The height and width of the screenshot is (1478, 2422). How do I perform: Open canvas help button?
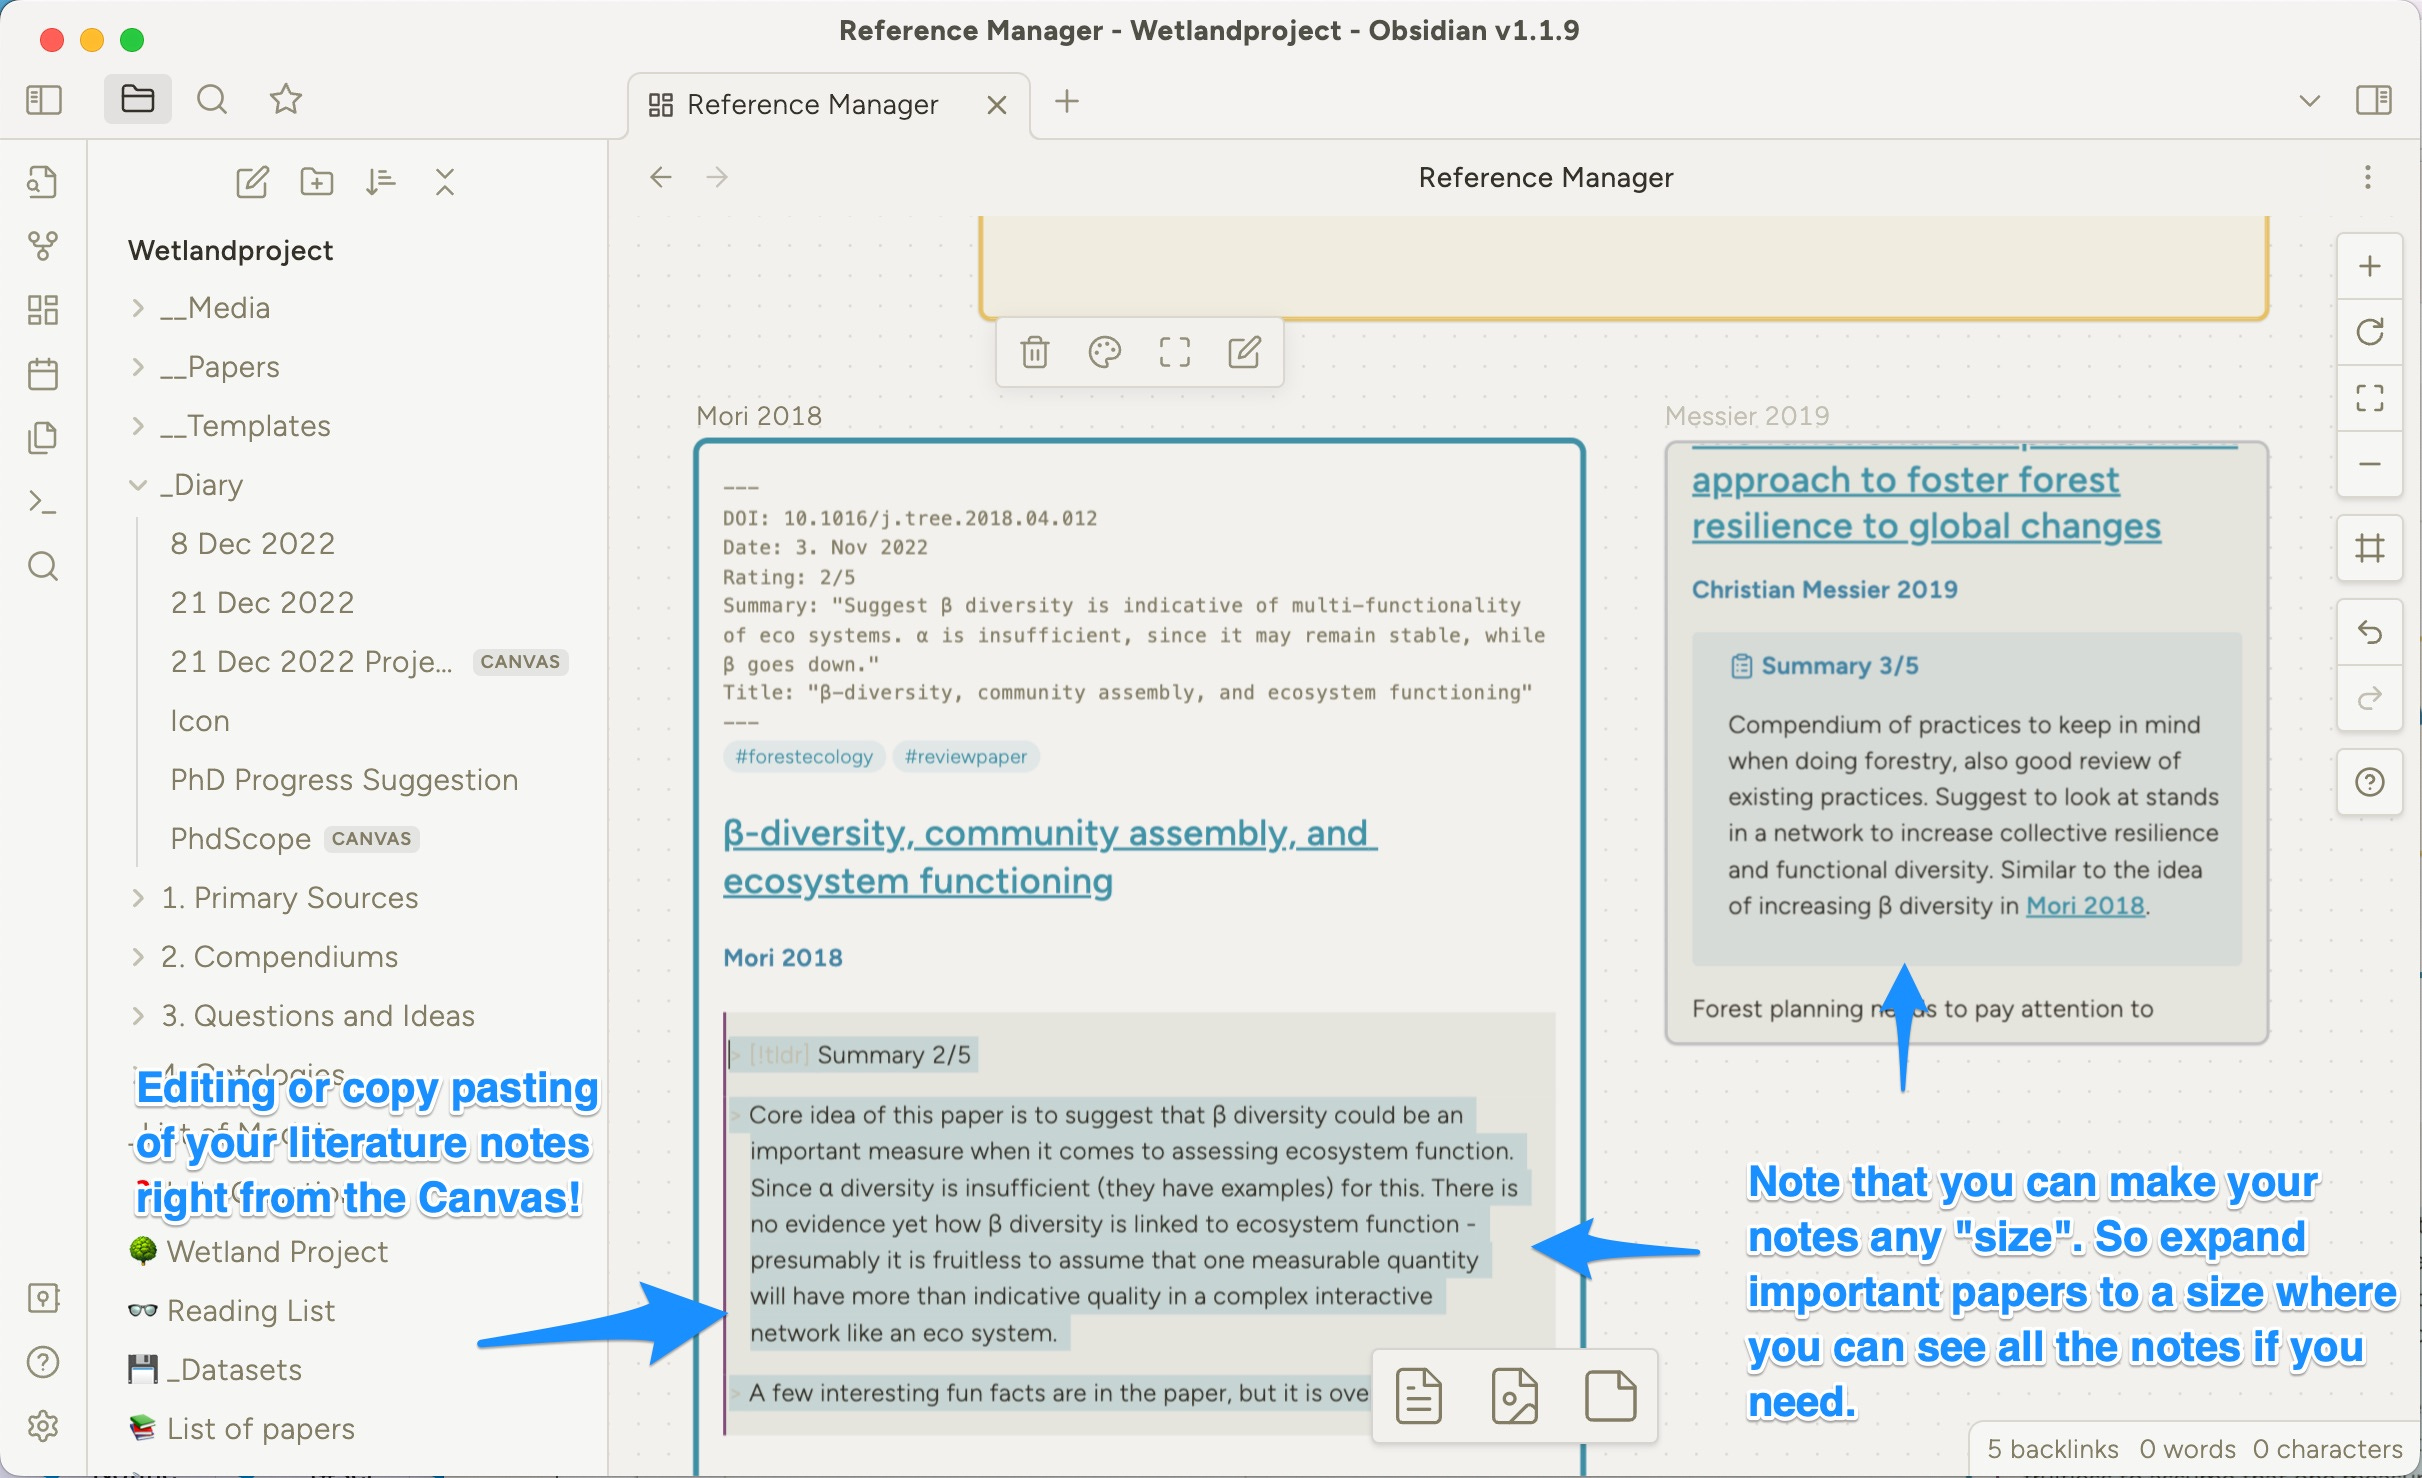(2370, 782)
